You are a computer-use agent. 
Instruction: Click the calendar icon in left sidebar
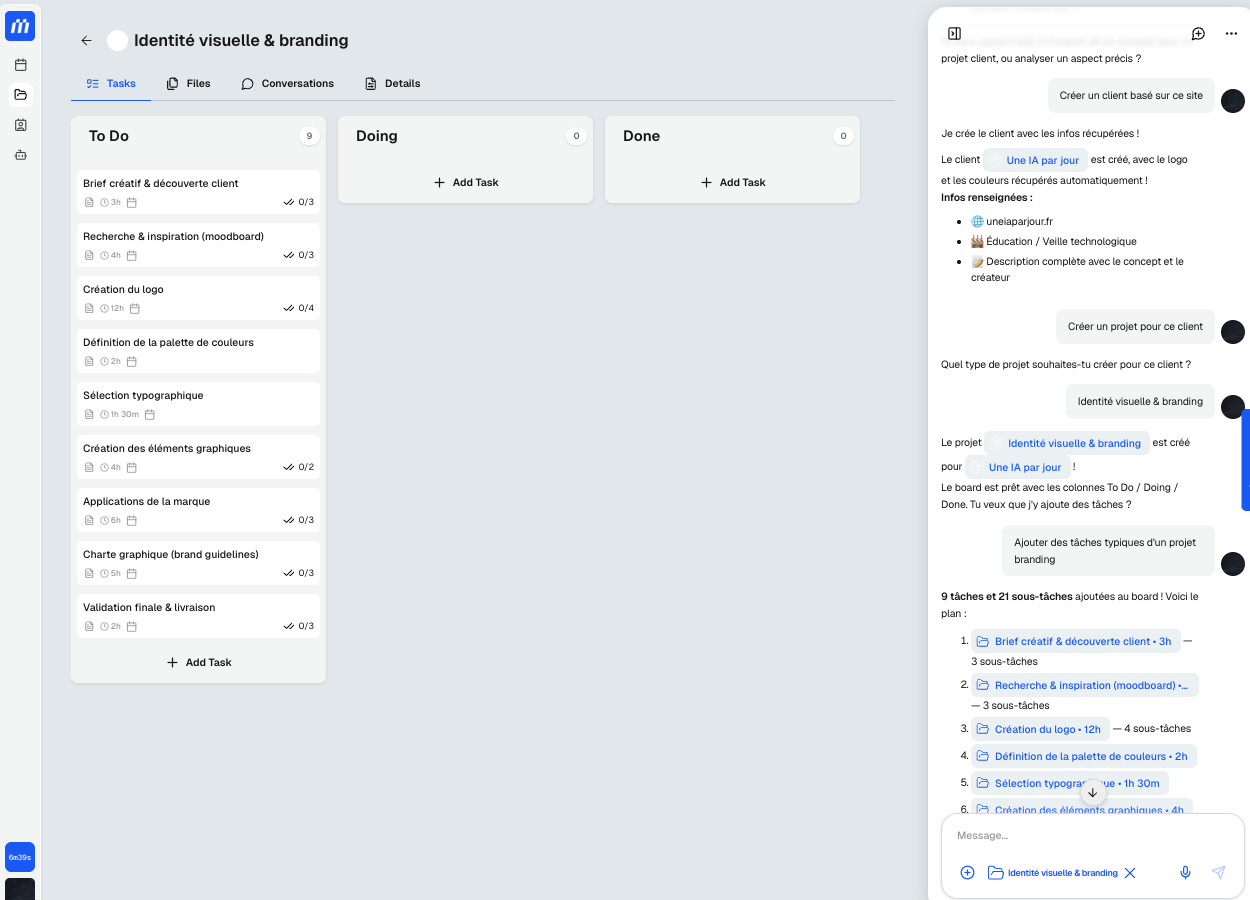20,65
